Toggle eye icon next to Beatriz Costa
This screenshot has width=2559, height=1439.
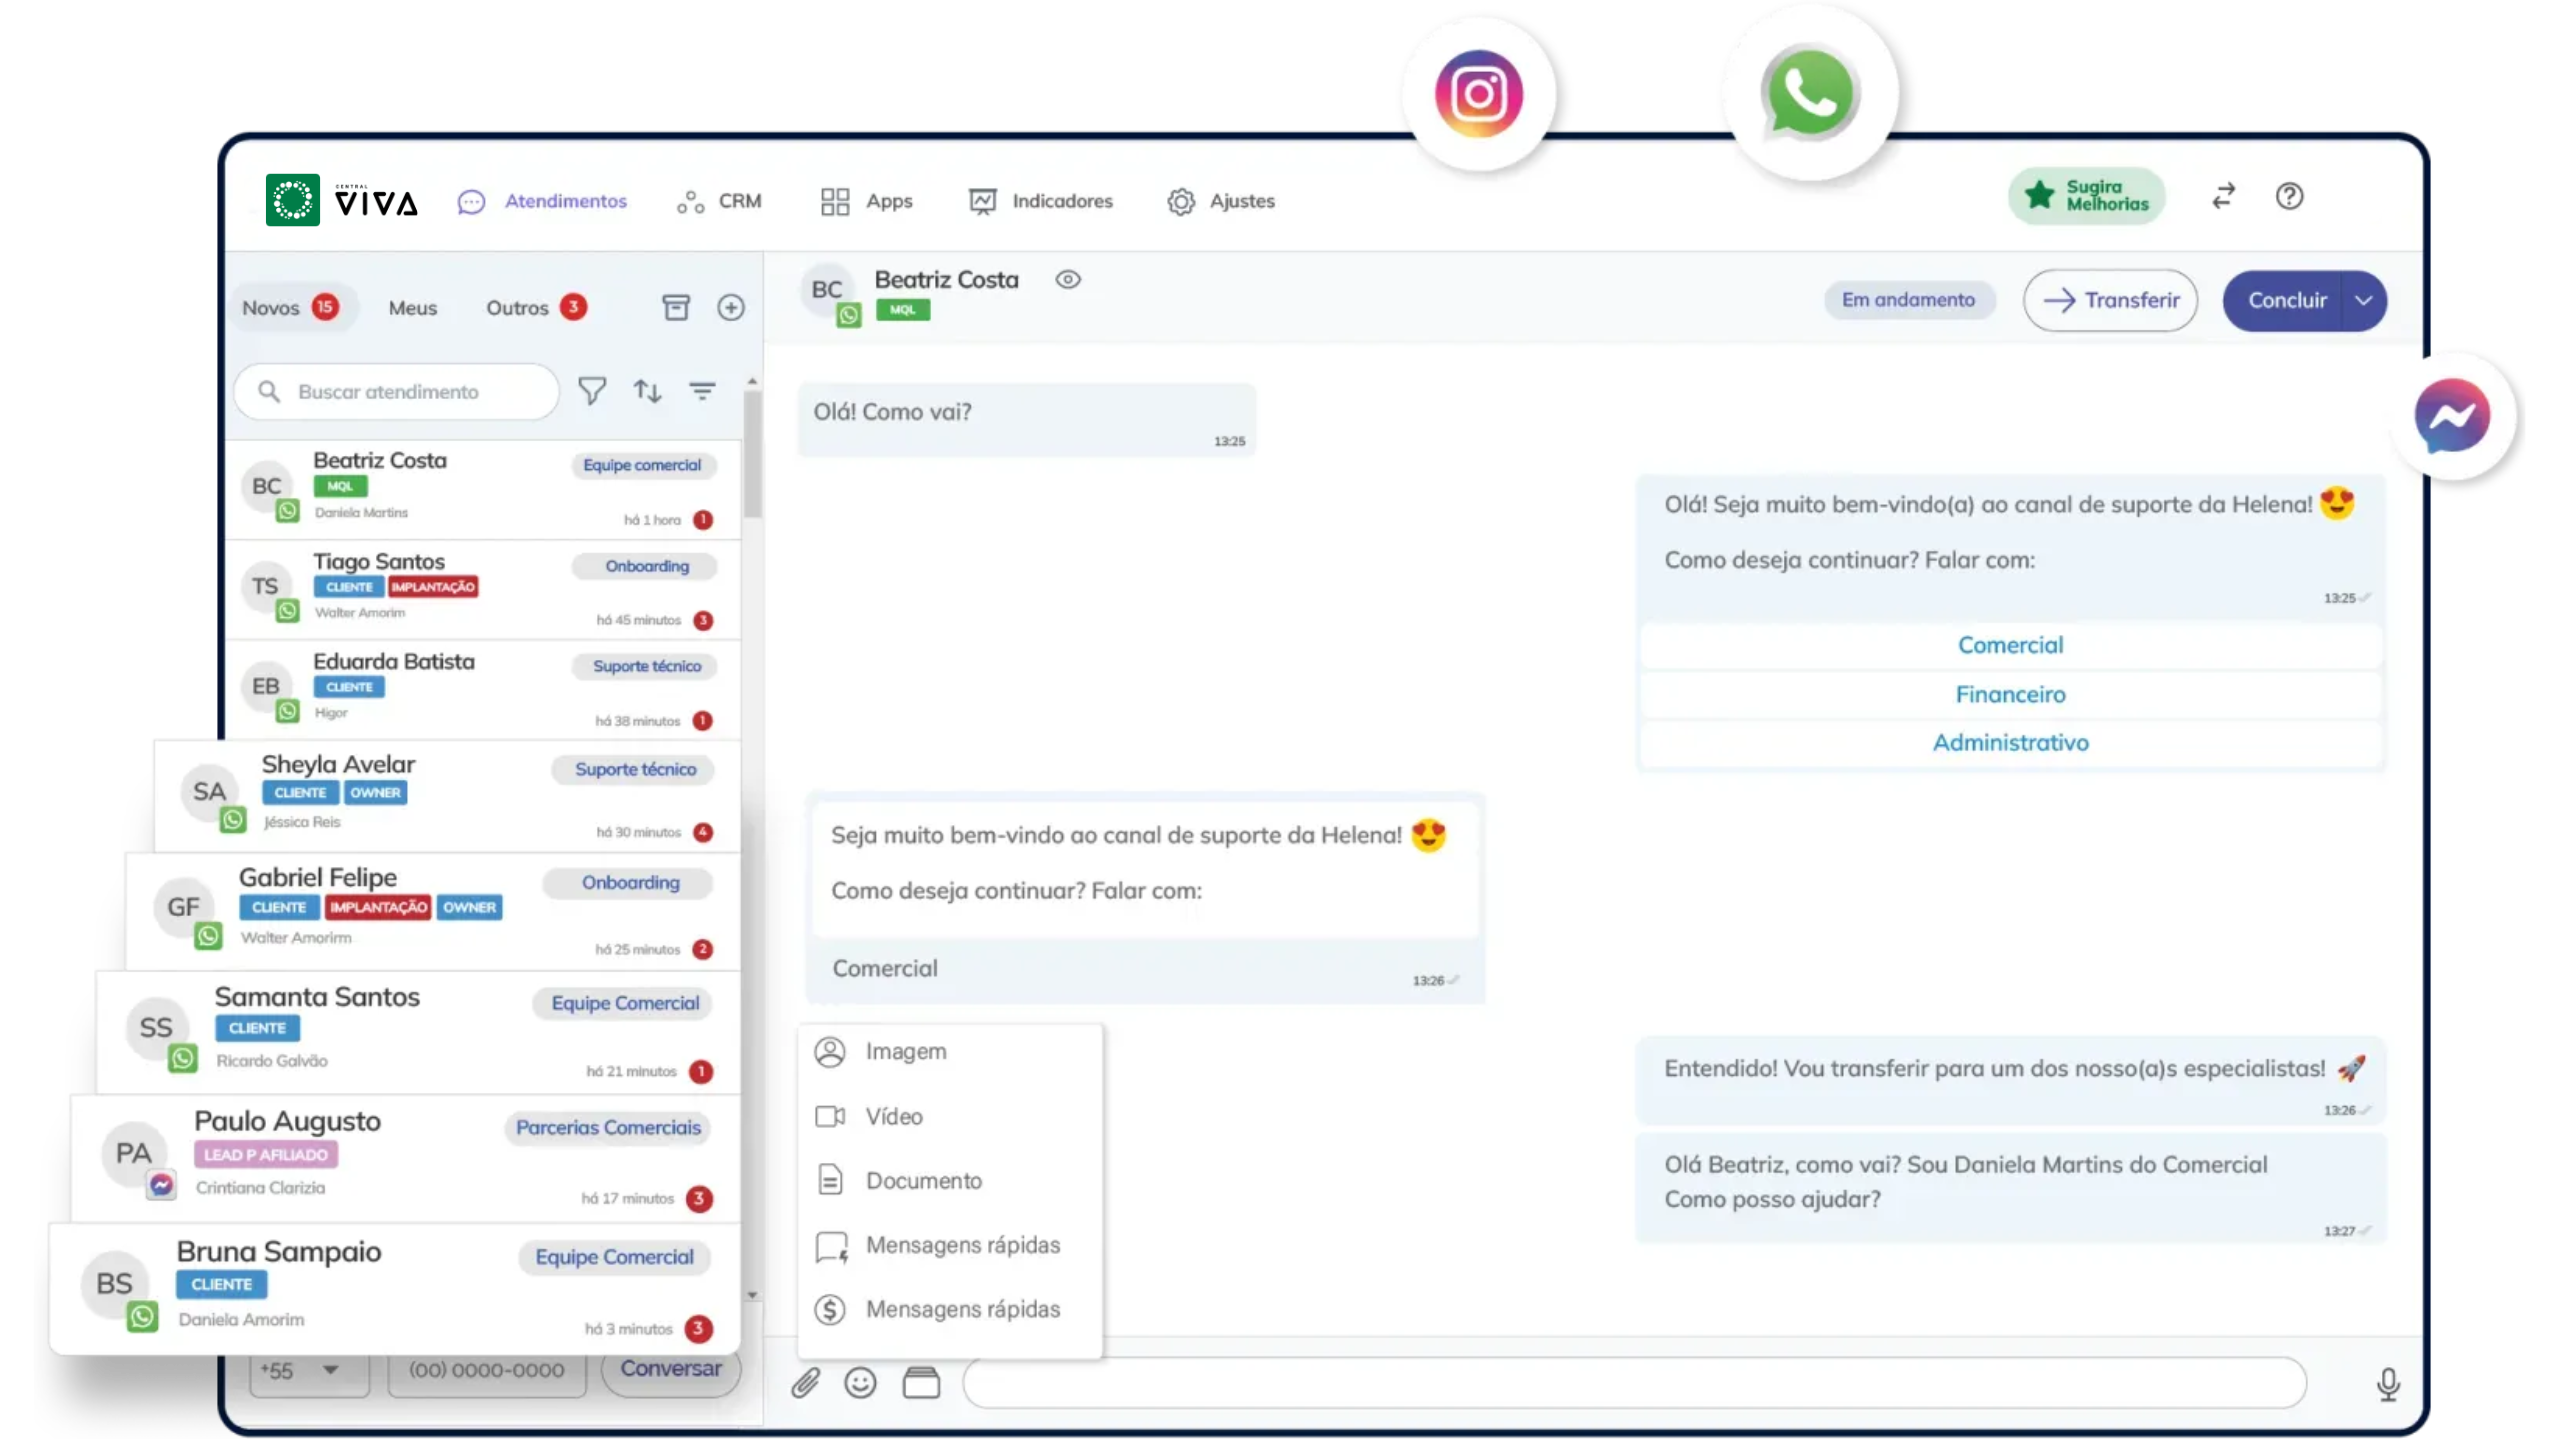tap(1068, 280)
